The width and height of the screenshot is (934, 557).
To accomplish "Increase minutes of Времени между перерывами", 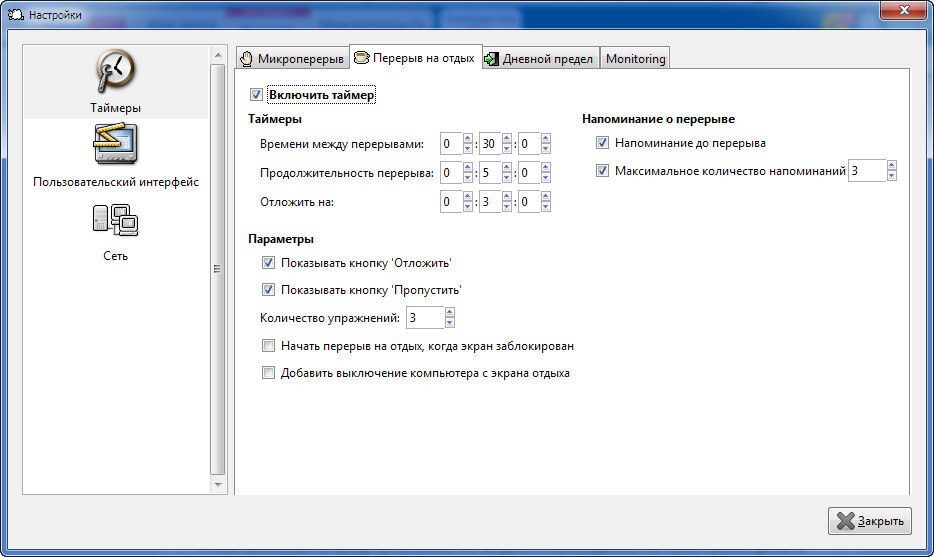I will click(x=507, y=139).
